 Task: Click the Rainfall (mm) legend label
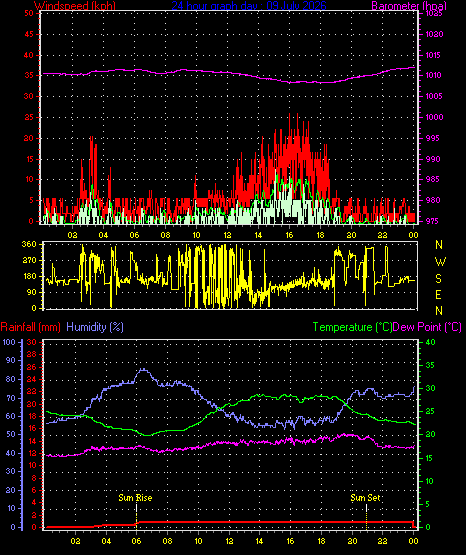[30, 327]
